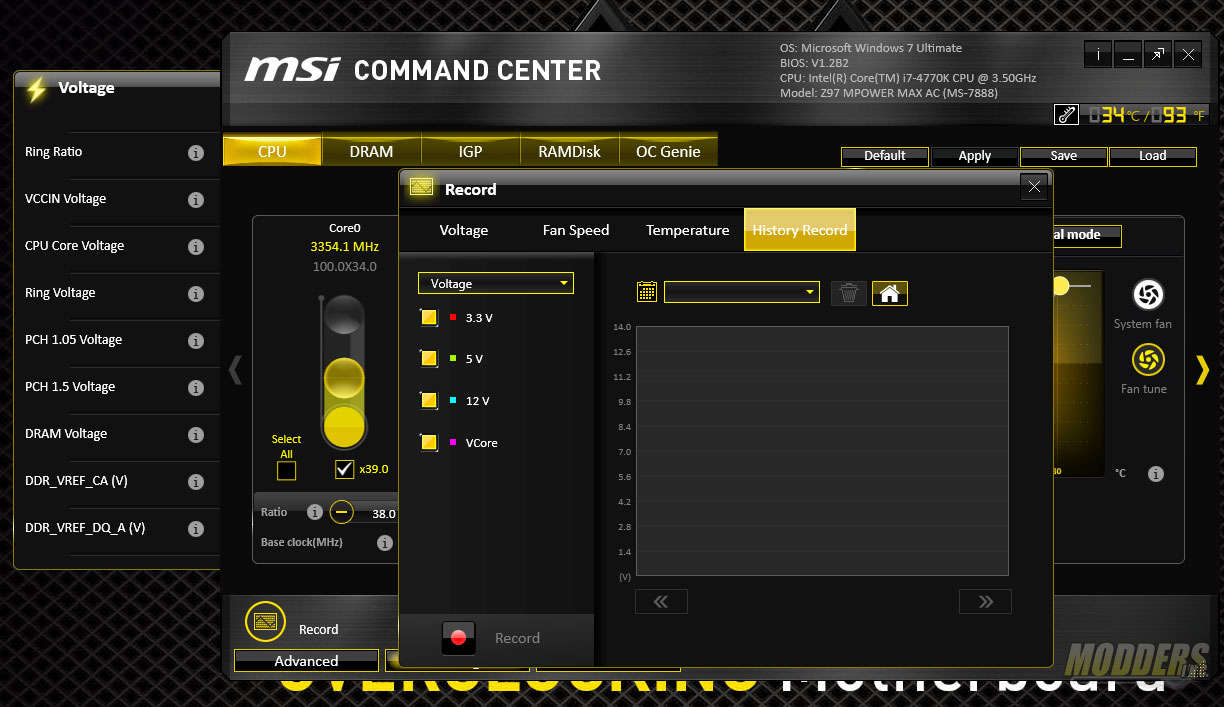Click the Core0 ratio slider knob

[345, 379]
